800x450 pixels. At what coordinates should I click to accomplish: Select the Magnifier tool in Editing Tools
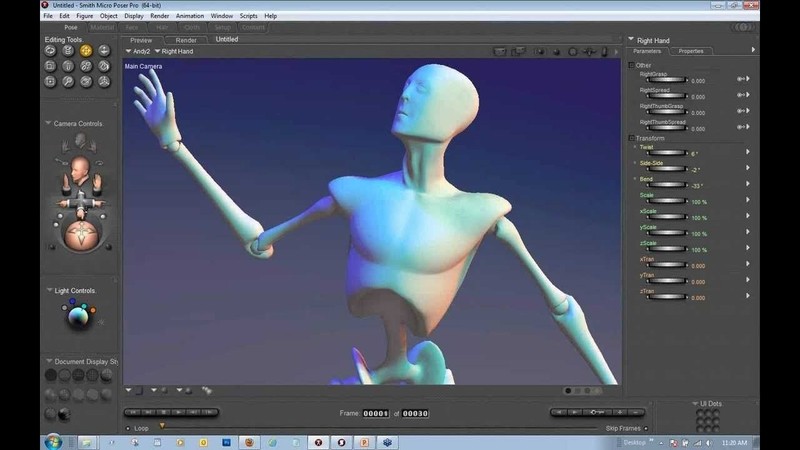68,82
